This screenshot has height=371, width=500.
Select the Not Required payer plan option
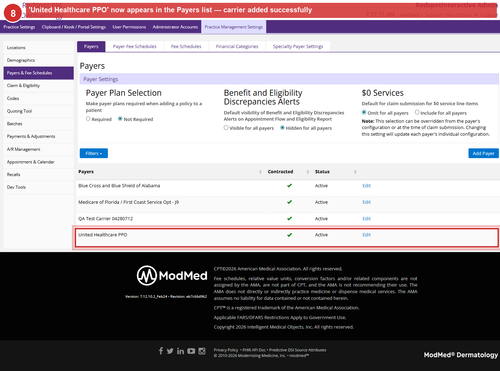click(120, 119)
